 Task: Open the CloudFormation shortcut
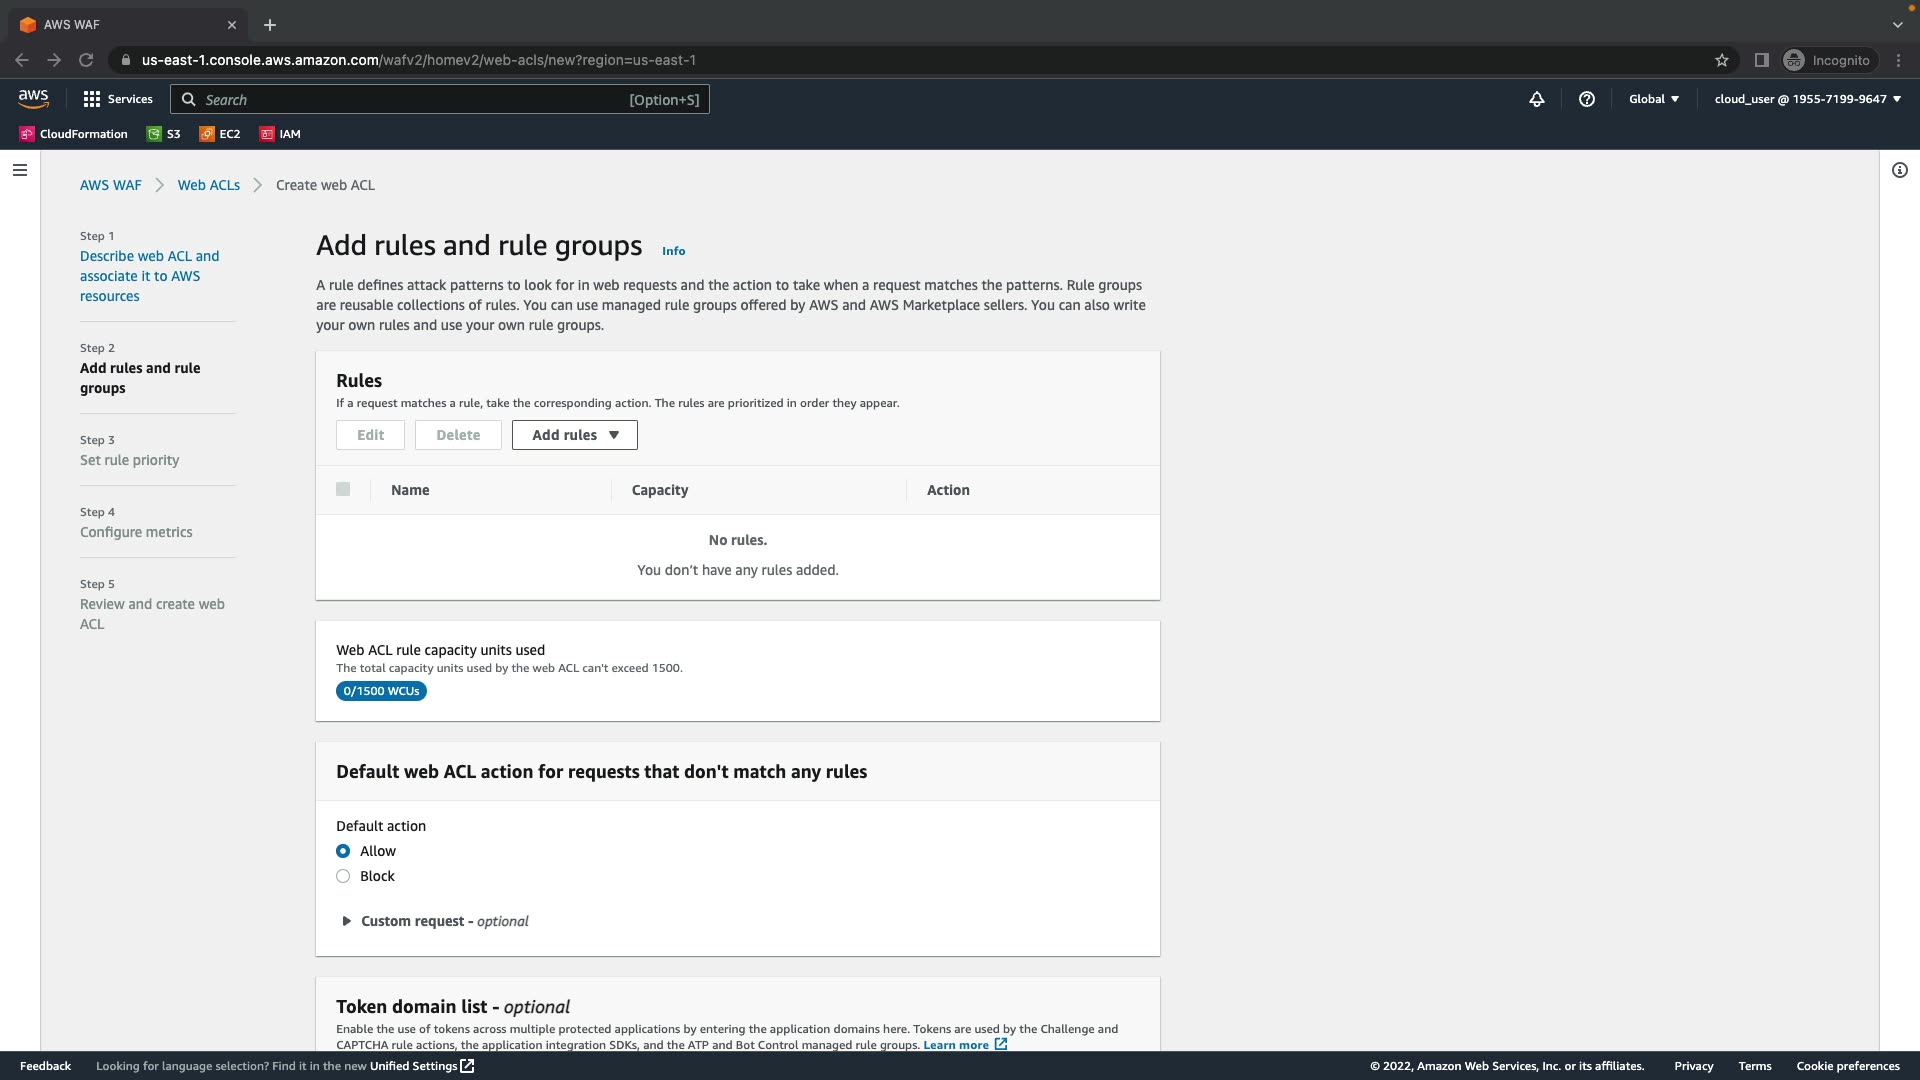point(74,134)
